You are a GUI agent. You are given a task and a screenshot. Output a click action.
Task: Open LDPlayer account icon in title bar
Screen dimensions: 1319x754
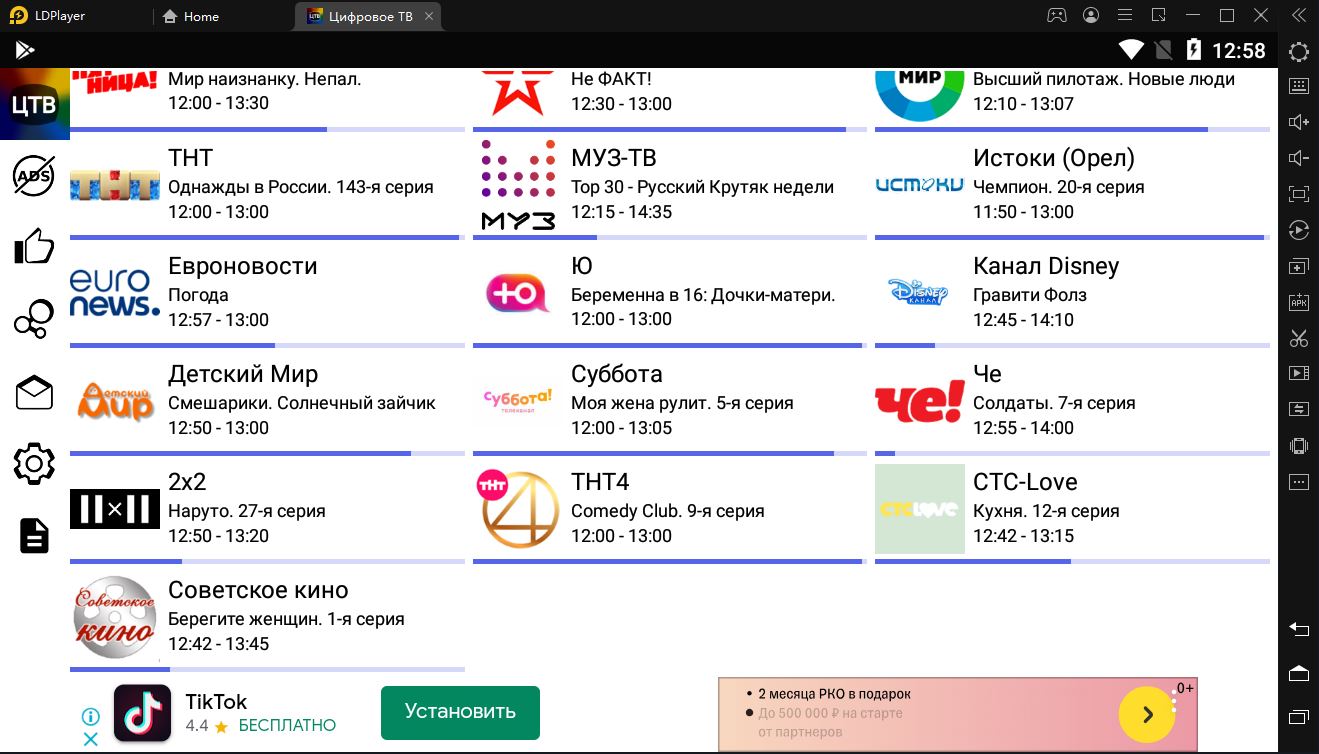point(1091,15)
